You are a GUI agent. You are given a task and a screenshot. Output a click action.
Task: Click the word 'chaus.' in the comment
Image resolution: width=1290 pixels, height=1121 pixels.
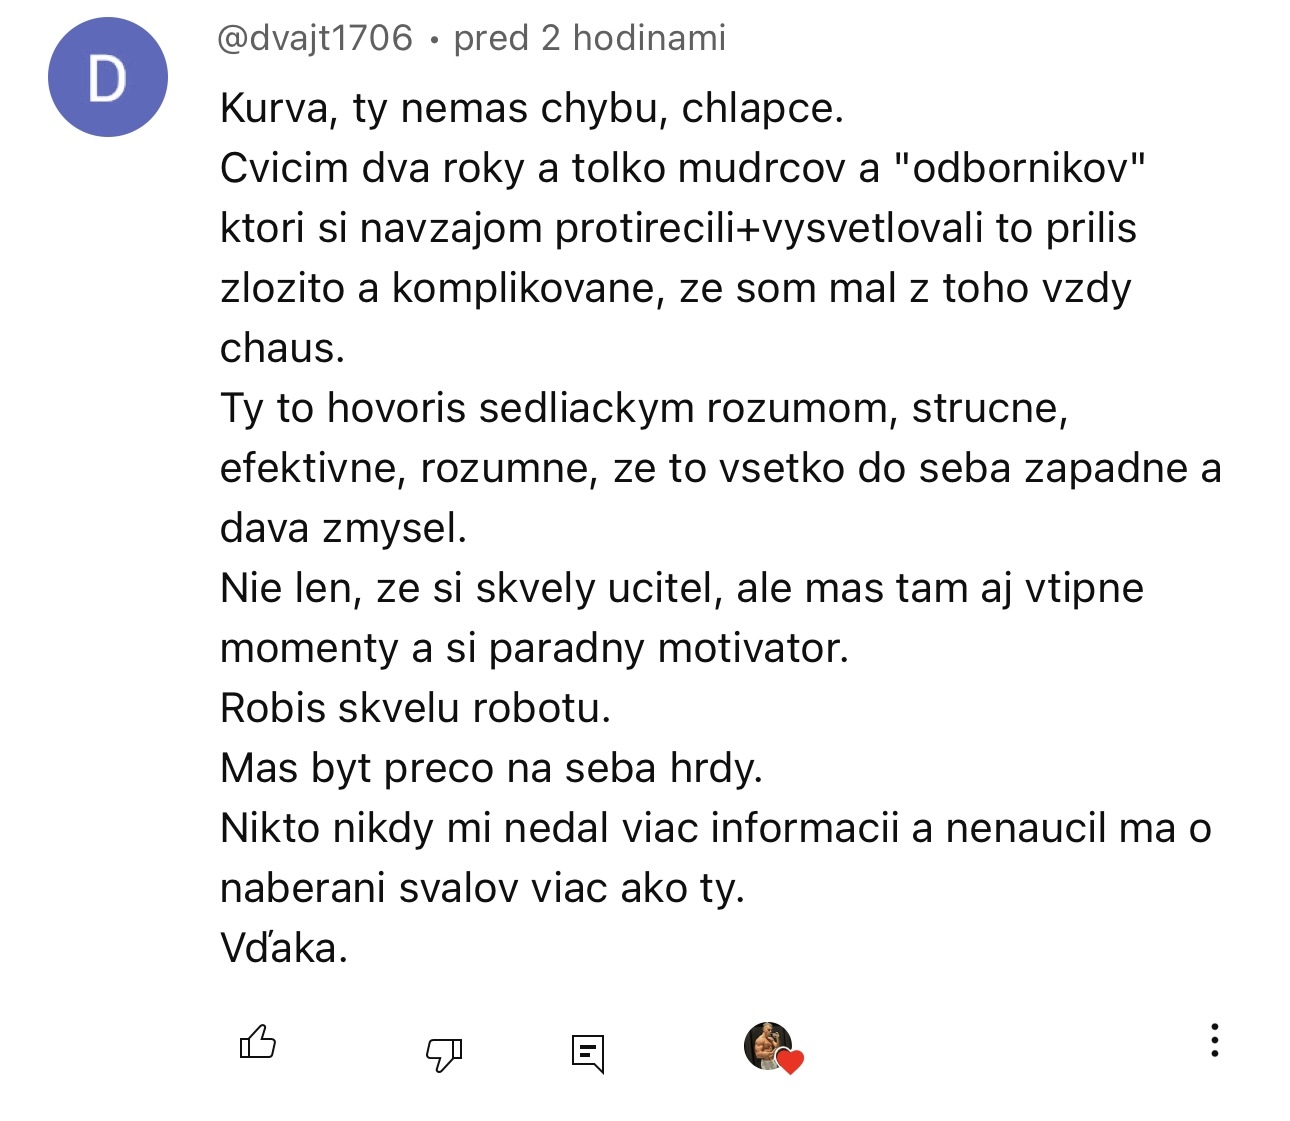(282, 348)
